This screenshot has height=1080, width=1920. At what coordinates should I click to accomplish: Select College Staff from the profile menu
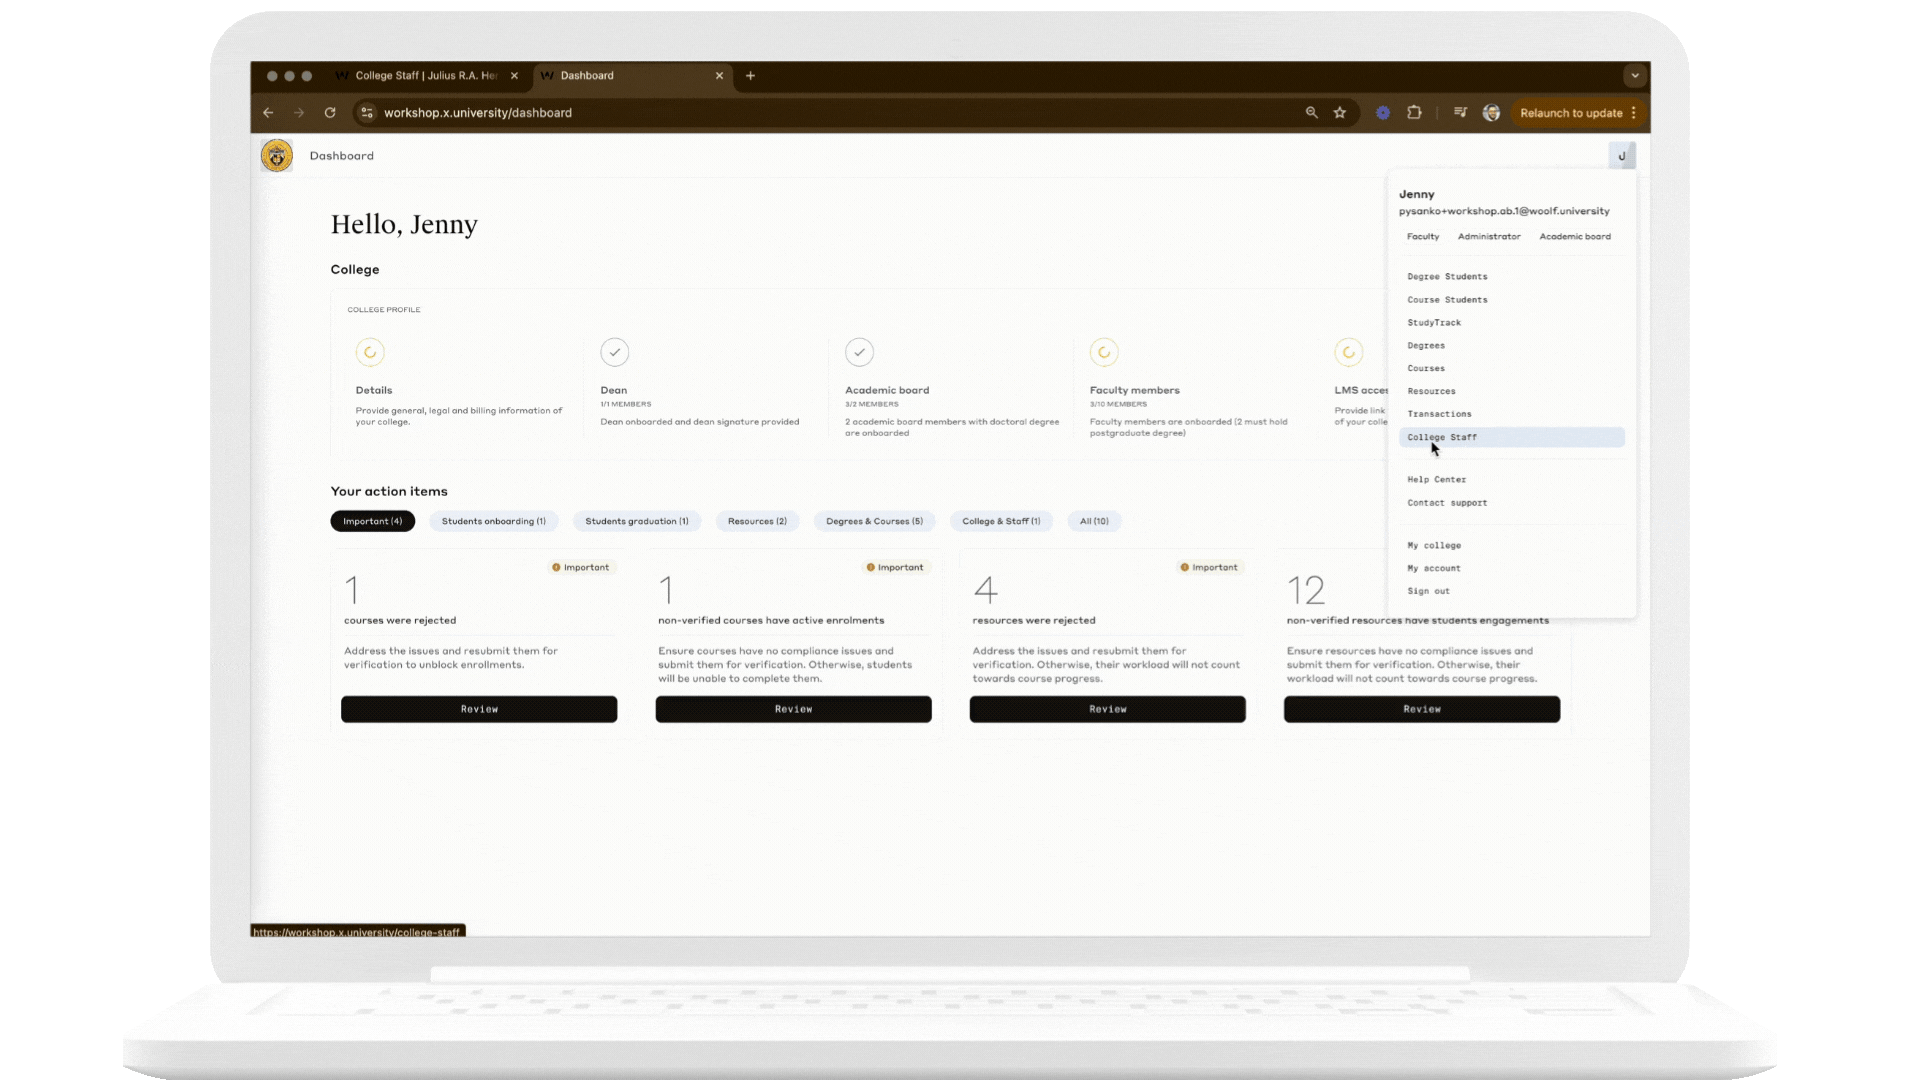tap(1442, 437)
